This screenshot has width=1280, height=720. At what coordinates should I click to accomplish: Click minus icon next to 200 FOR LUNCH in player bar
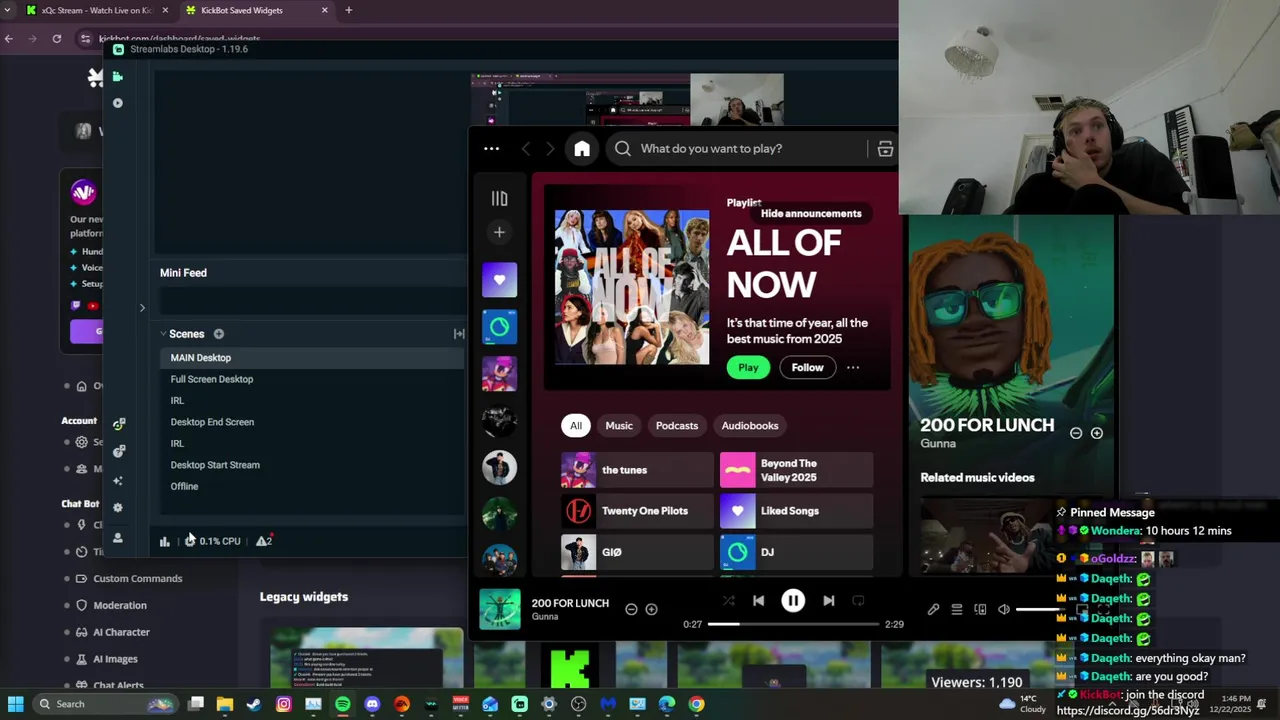click(631, 609)
